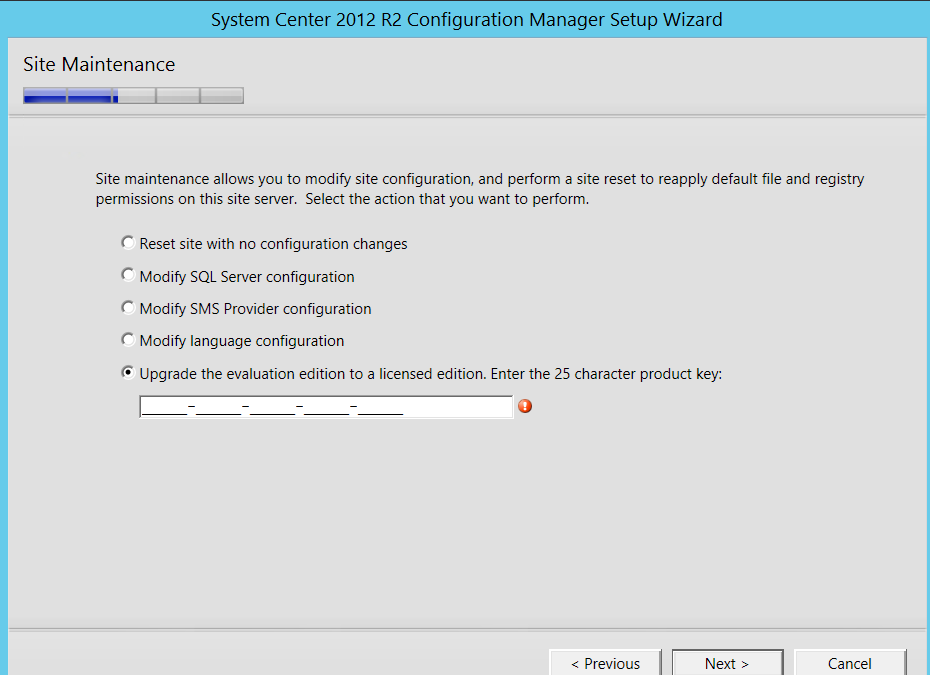Go back with the Previous button
The height and width of the screenshot is (675, 930).
[x=605, y=663]
